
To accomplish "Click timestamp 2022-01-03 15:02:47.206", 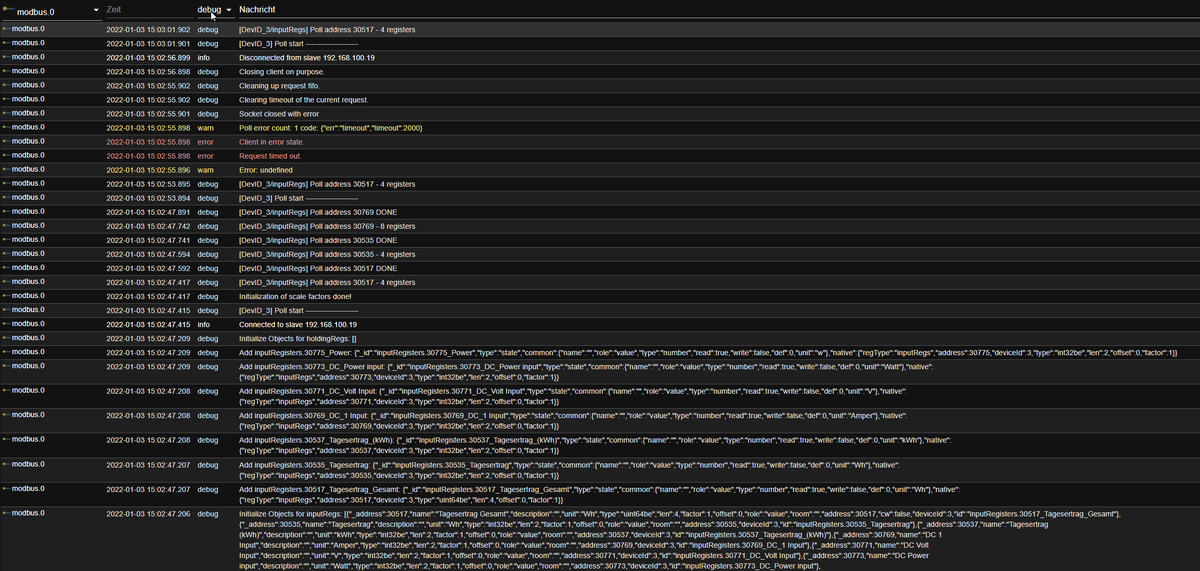I will (148, 514).
